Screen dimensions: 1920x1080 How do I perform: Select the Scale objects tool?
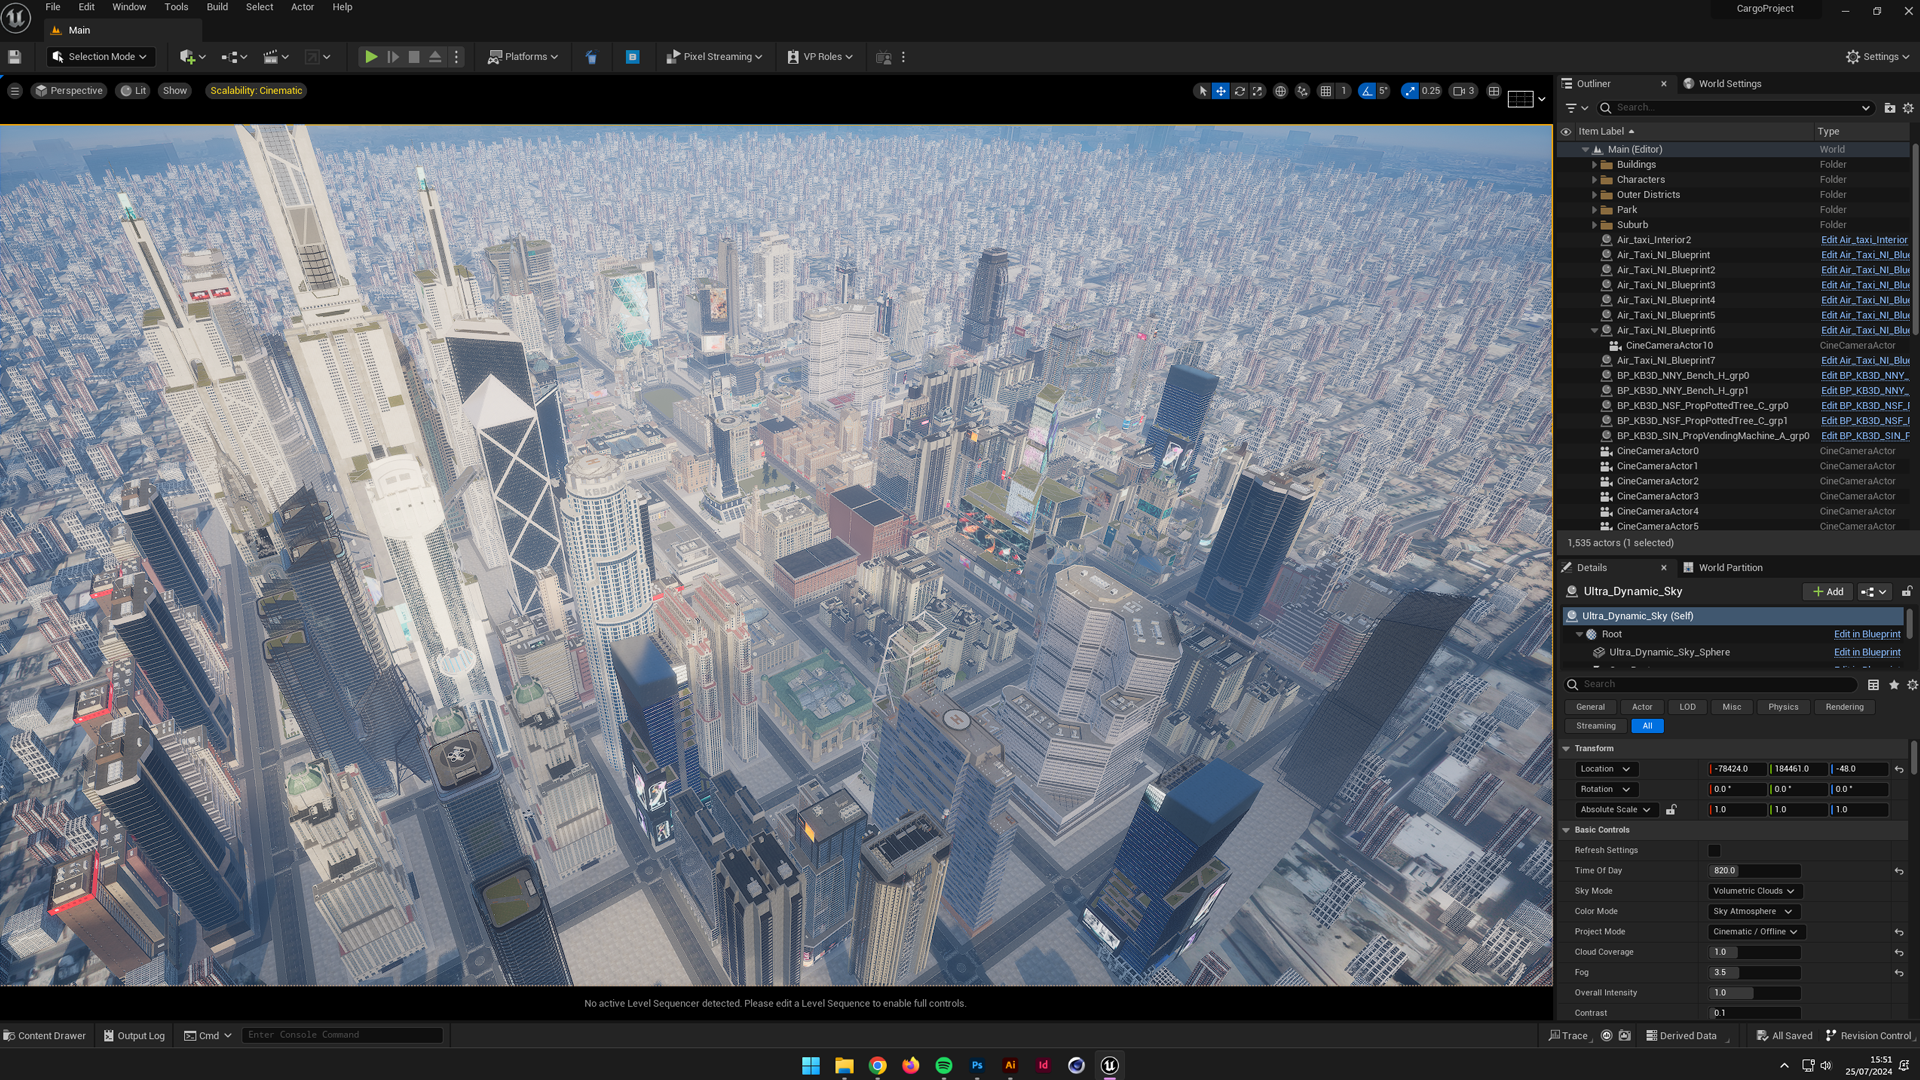coord(1258,91)
